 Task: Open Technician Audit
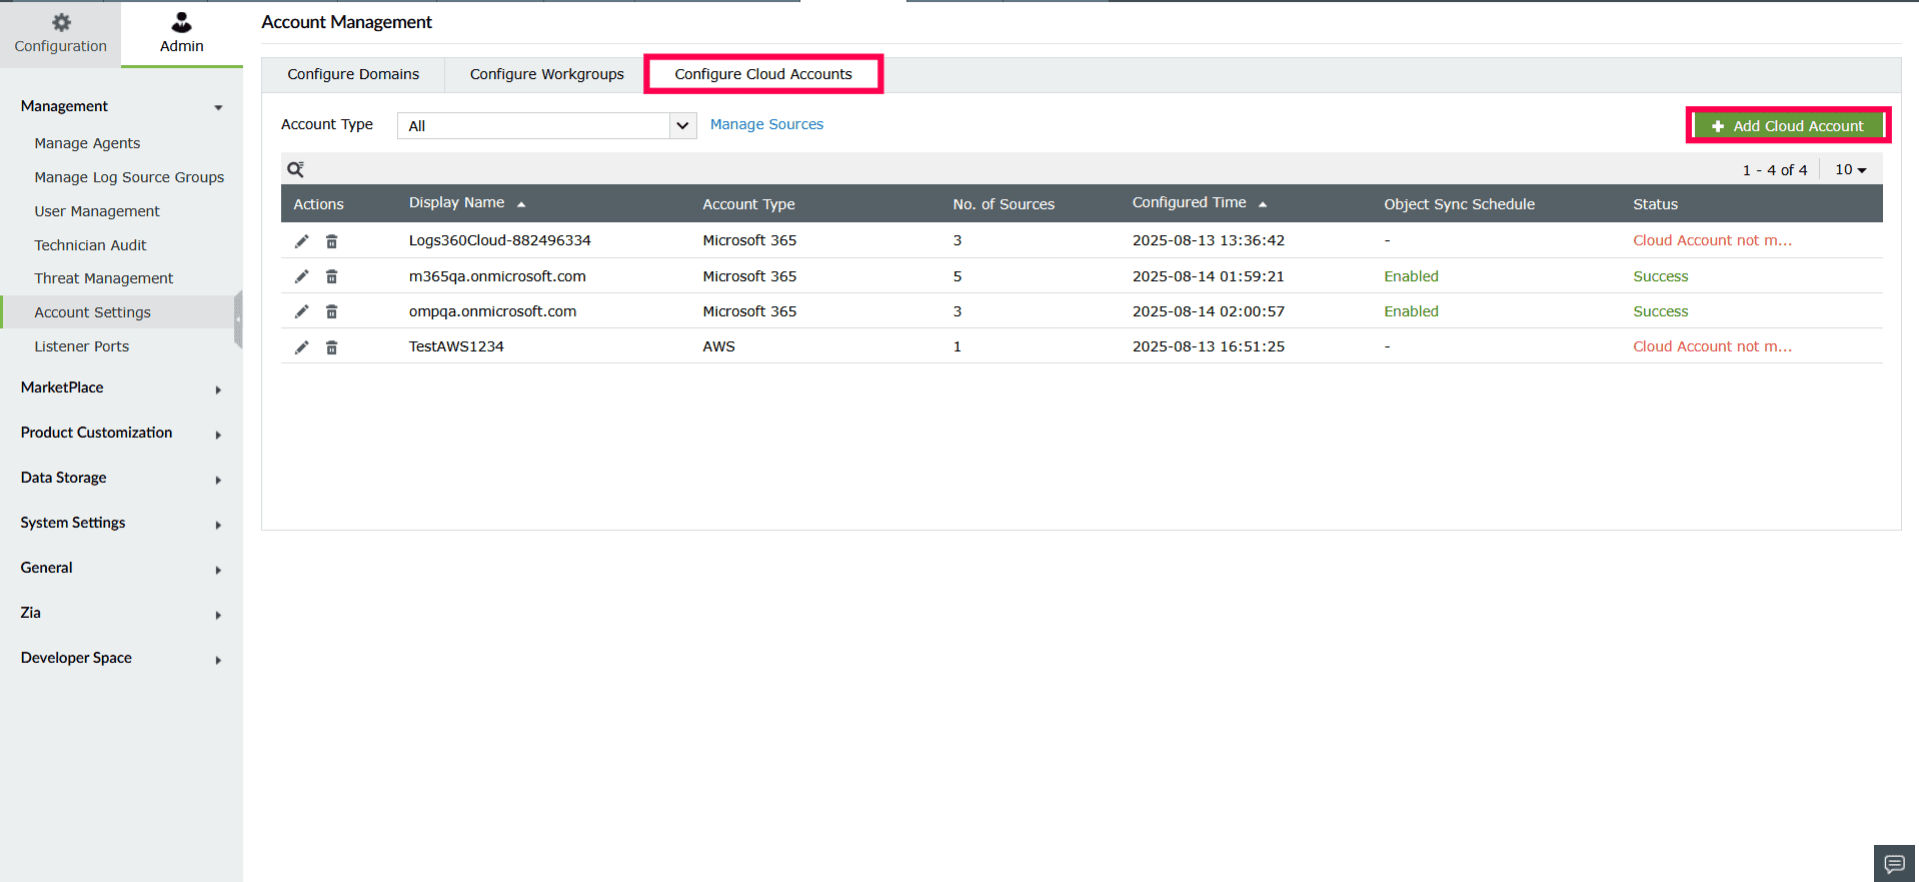(90, 245)
